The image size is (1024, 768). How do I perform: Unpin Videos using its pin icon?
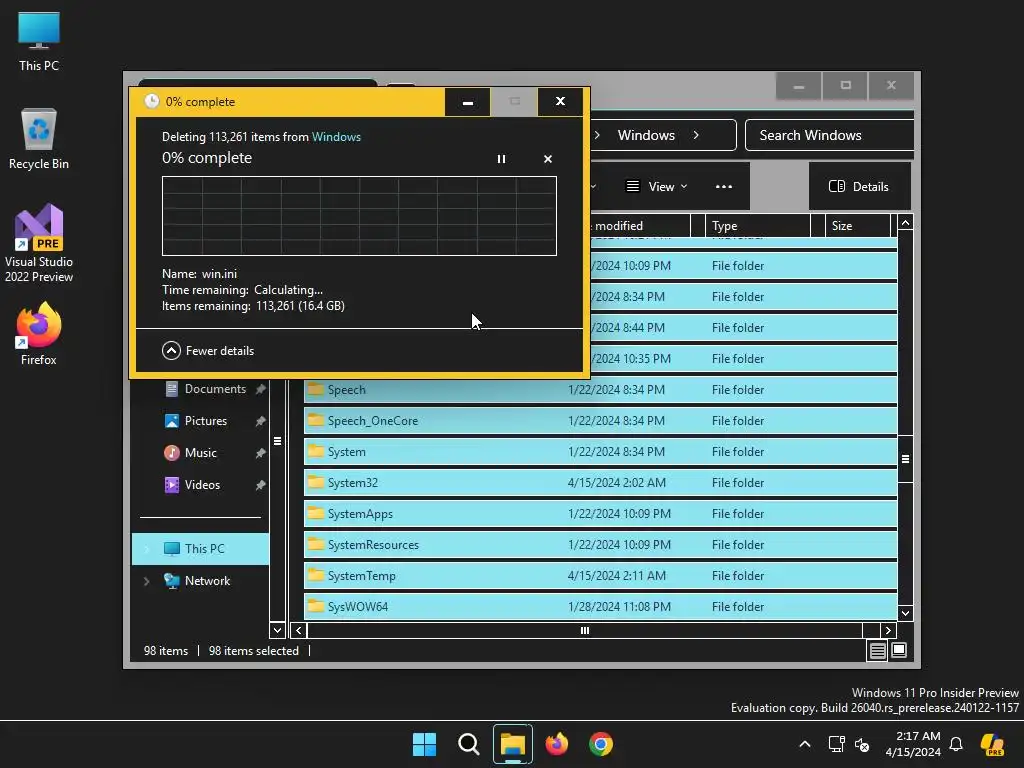260,485
